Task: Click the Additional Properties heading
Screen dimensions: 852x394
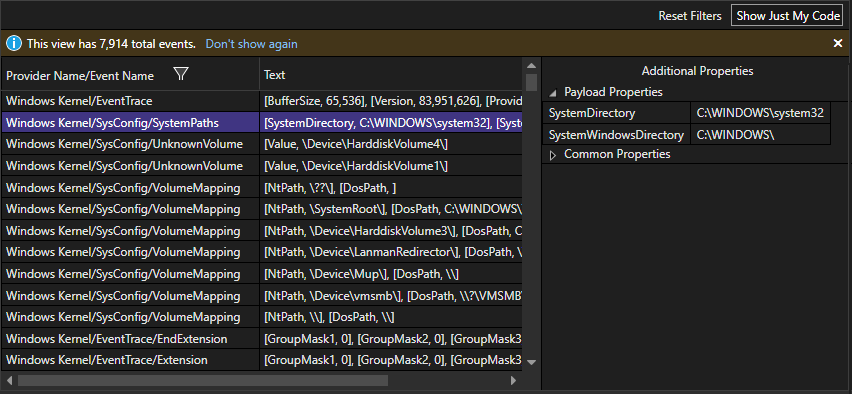Action: pyautogui.click(x=697, y=71)
